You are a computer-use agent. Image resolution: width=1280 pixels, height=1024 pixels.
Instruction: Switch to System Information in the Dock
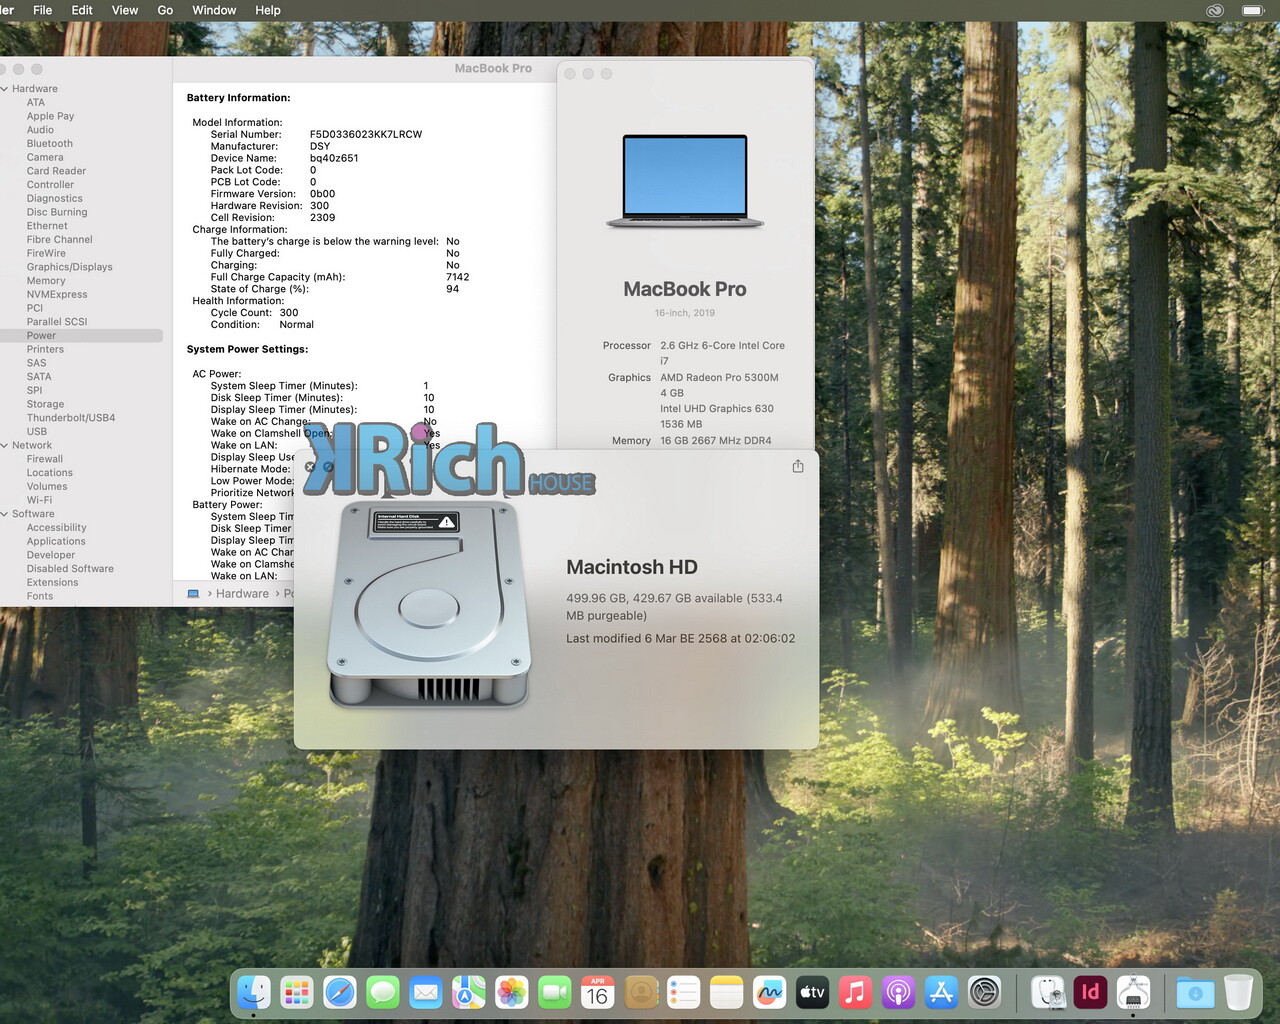1133,992
